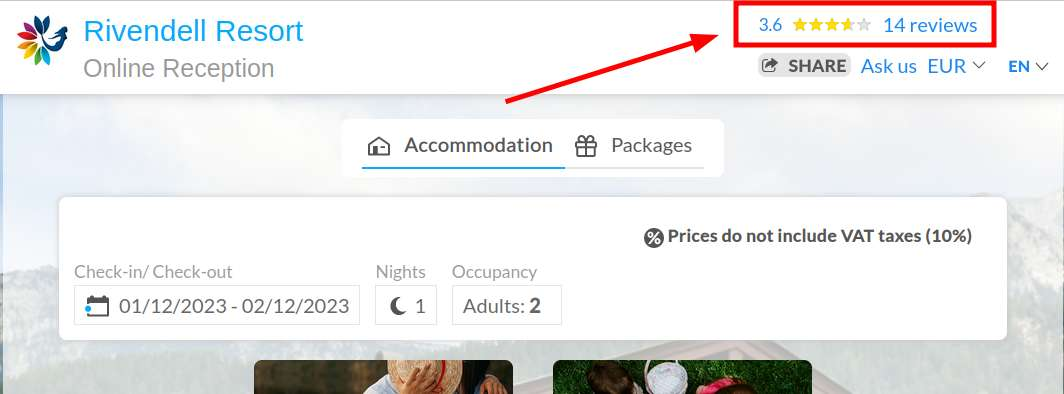Image resolution: width=1064 pixels, height=394 pixels.
Task: Open the Ask us link
Action: coord(889,66)
